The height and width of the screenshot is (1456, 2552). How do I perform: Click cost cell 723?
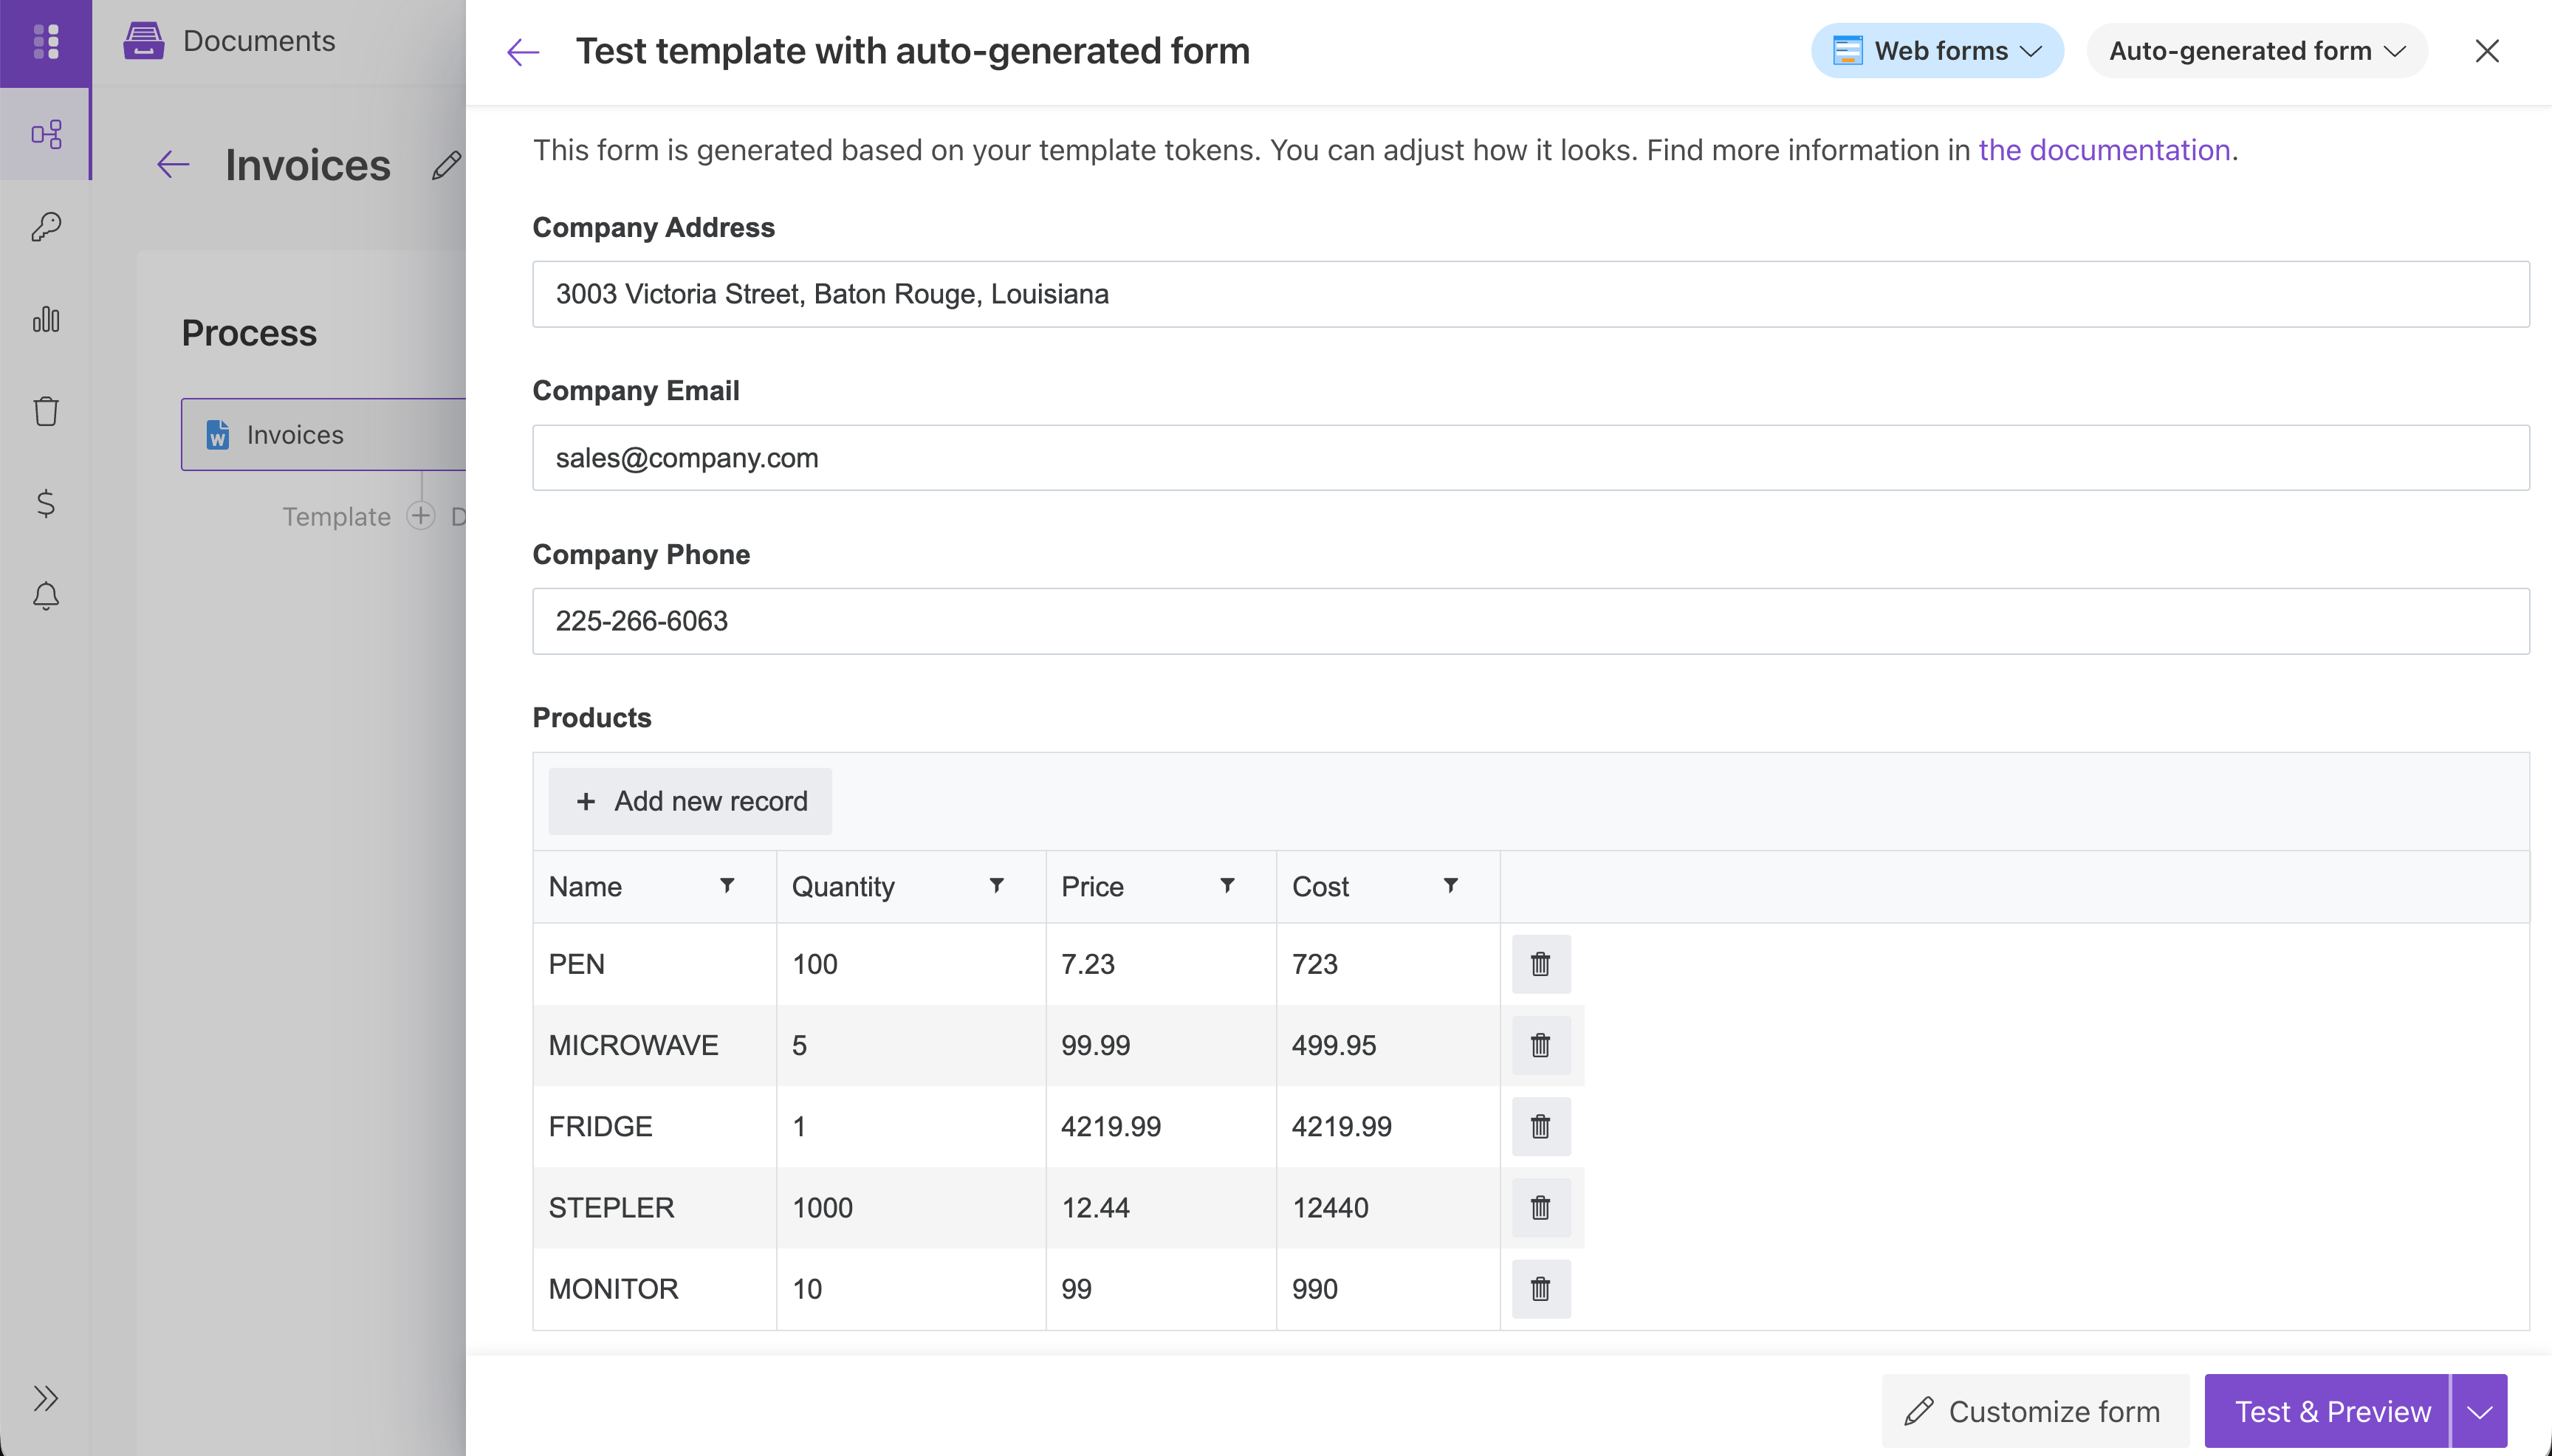[1388, 964]
